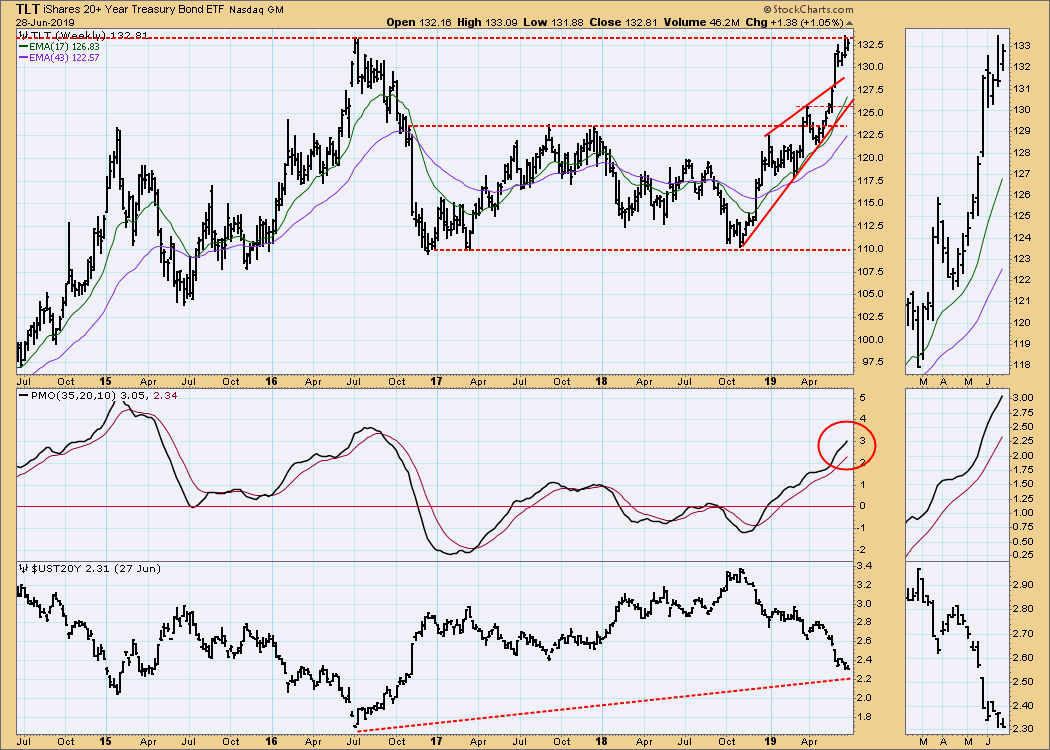Click the PMO(35,20,10) indicator label
This screenshot has width=1050, height=750.
[73, 395]
